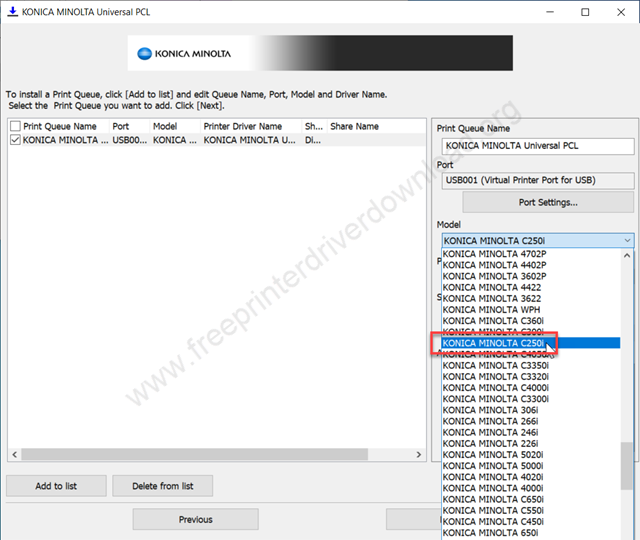Image resolution: width=640 pixels, height=540 pixels.
Task: Click the Konica Minolta globe logo
Action: click(144, 53)
